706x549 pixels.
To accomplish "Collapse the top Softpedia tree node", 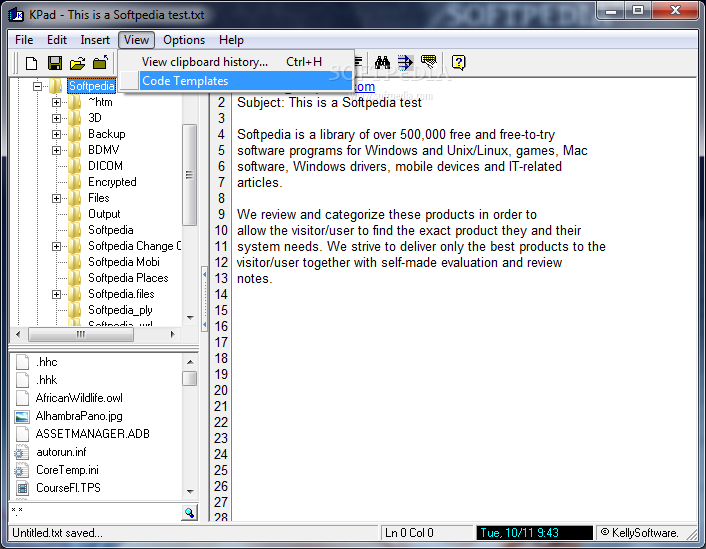I will pos(38,86).
